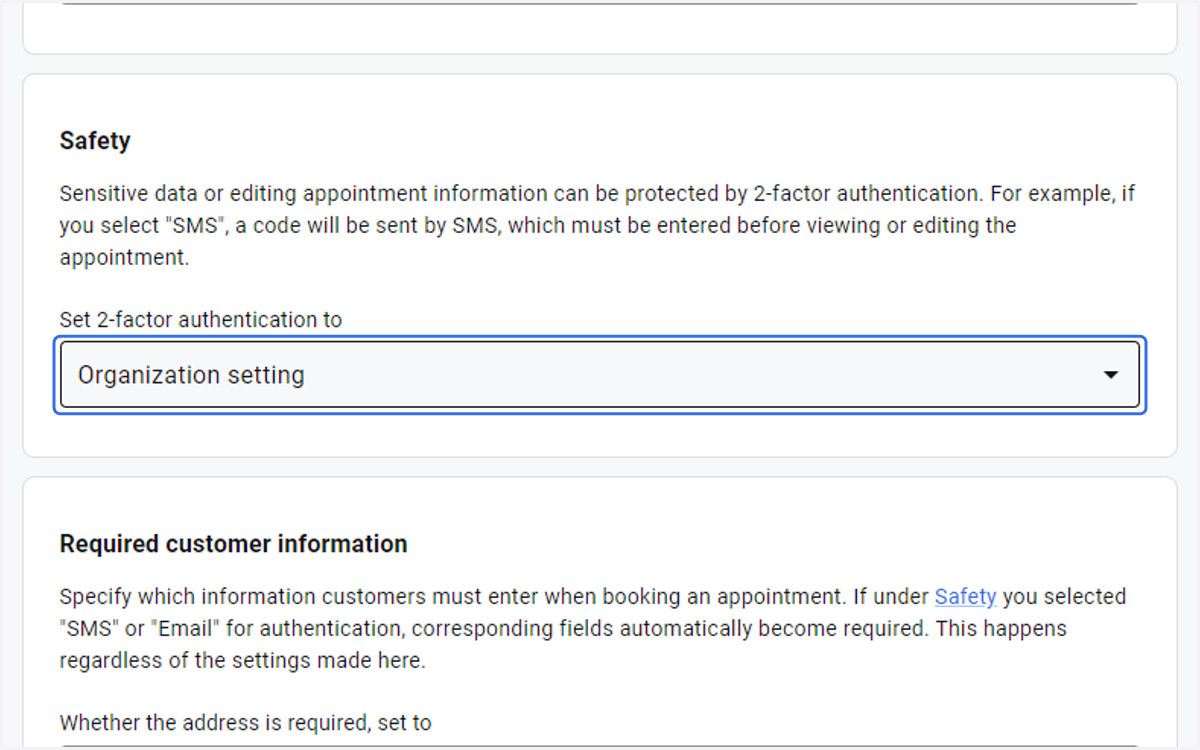Select the label 'Whether the address is required, set to'
The height and width of the screenshot is (750, 1200).
point(246,722)
